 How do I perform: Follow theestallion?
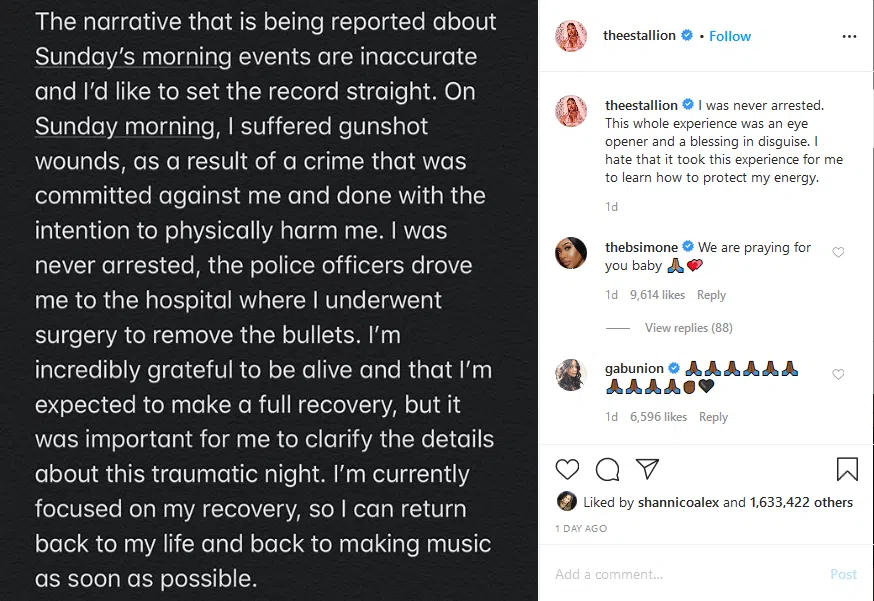click(x=730, y=36)
